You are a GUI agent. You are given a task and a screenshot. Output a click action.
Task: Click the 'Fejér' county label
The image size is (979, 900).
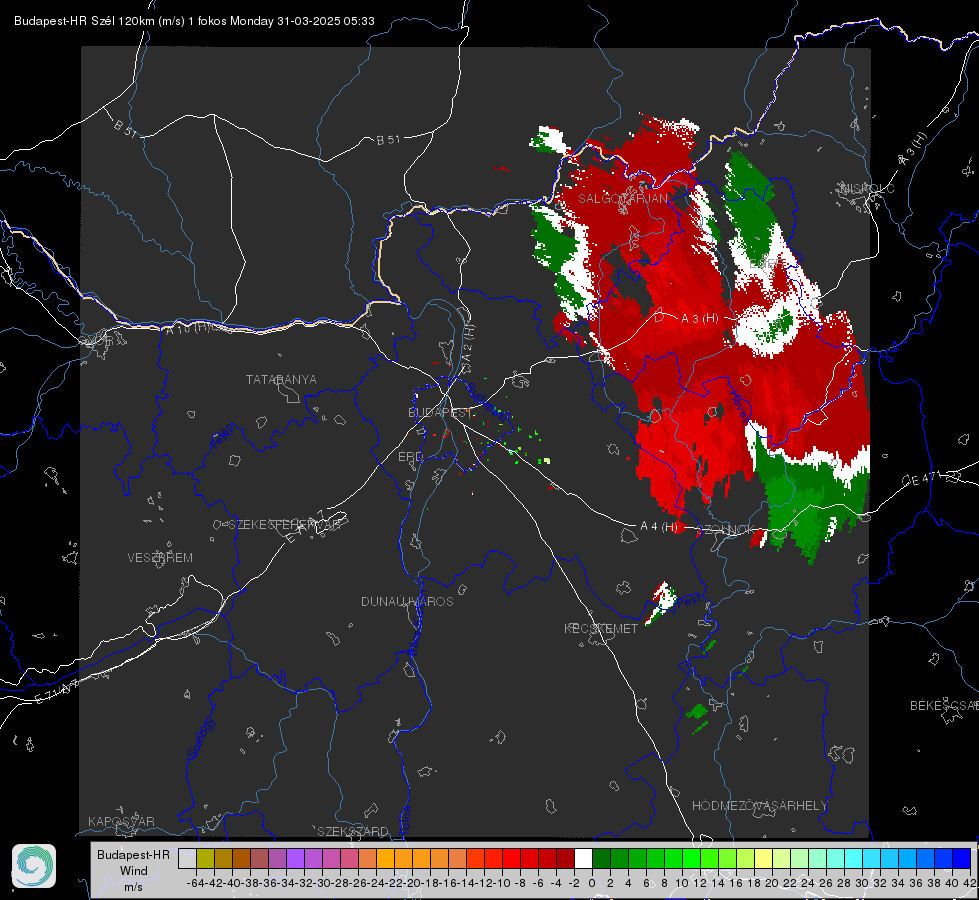coord(223,437)
